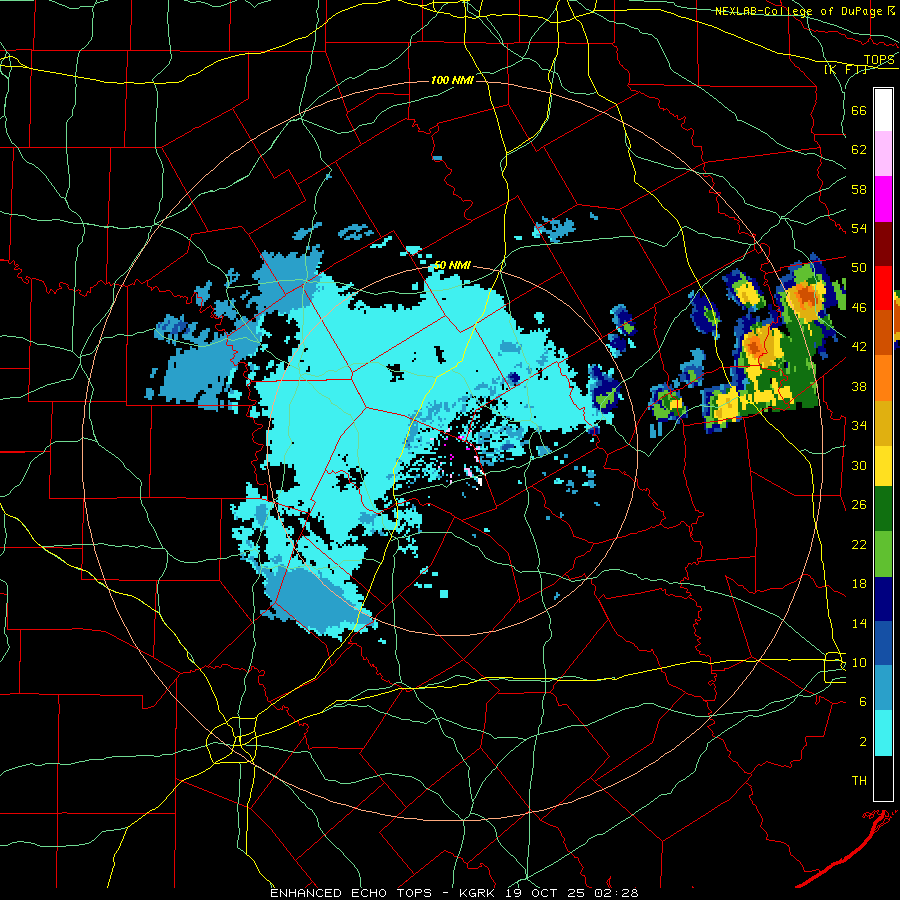Click the legend value '66'

tap(859, 110)
